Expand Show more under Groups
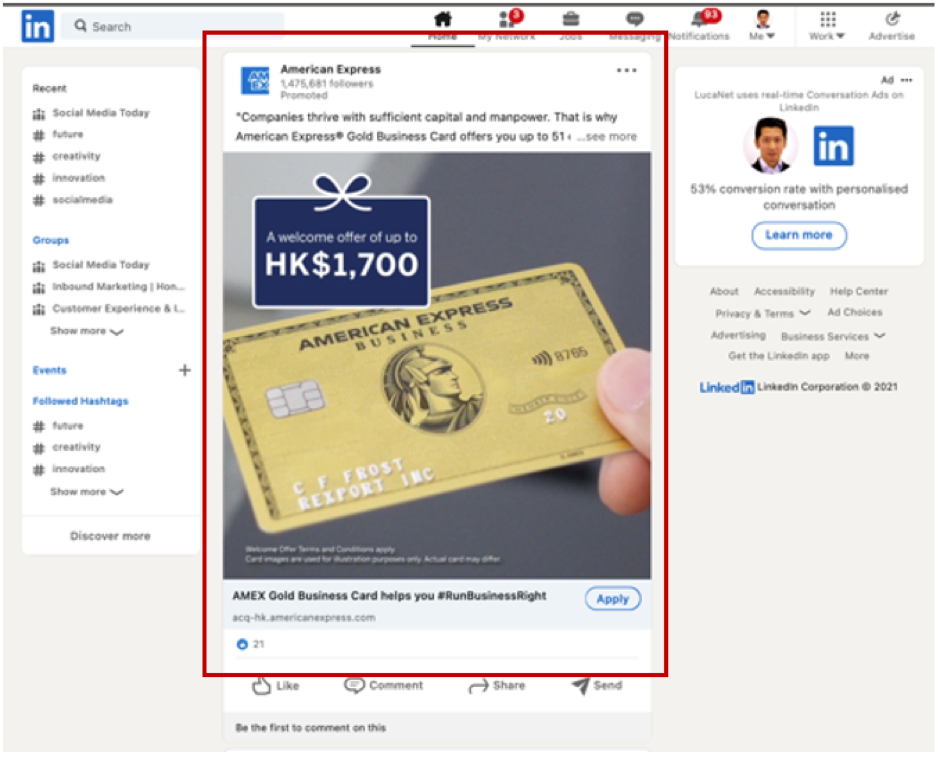This screenshot has width=940, height=759. pyautogui.click(x=87, y=331)
